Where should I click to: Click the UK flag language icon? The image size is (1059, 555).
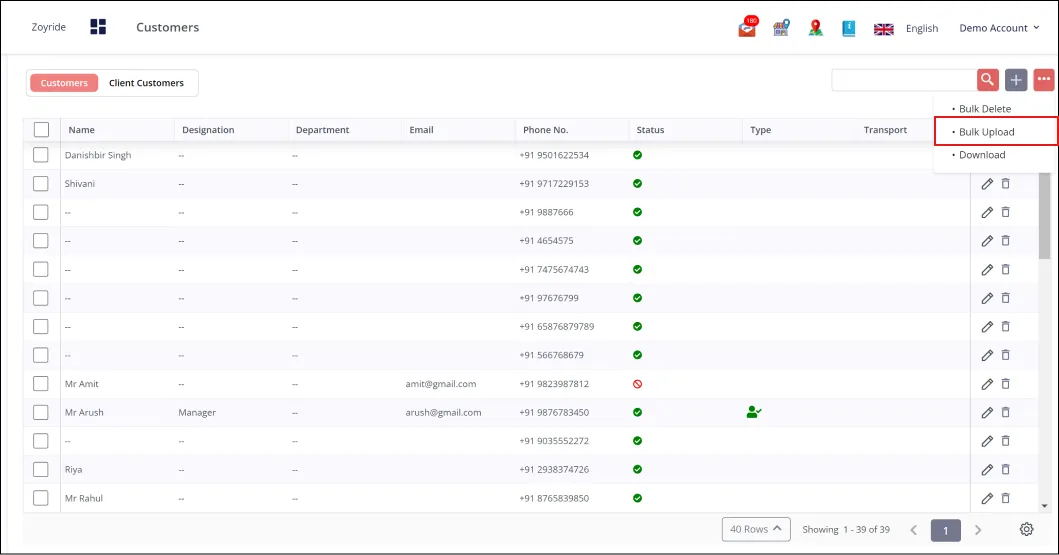pos(883,29)
